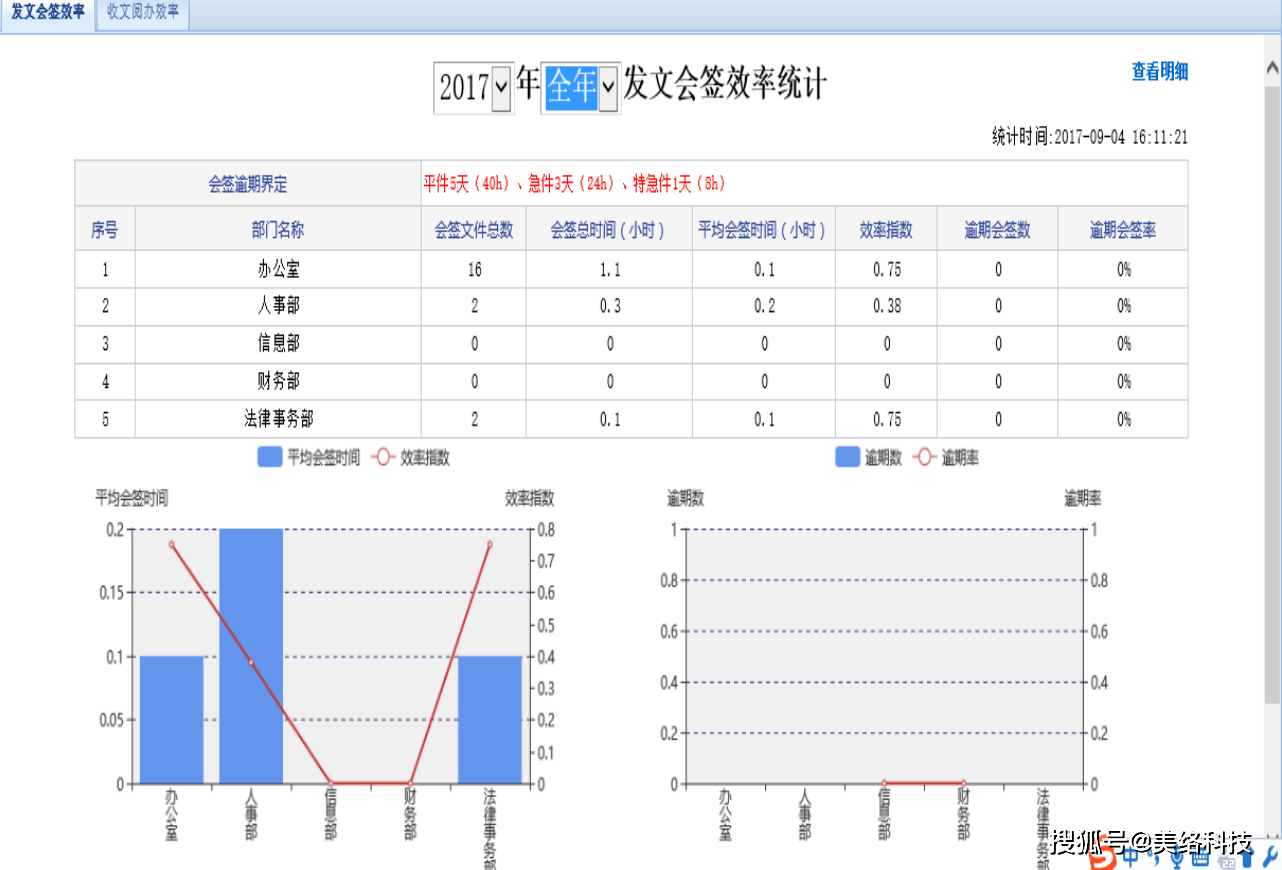The height and width of the screenshot is (870, 1282).
Task: Open the input method soft keyboard icon
Action: click(1200, 858)
